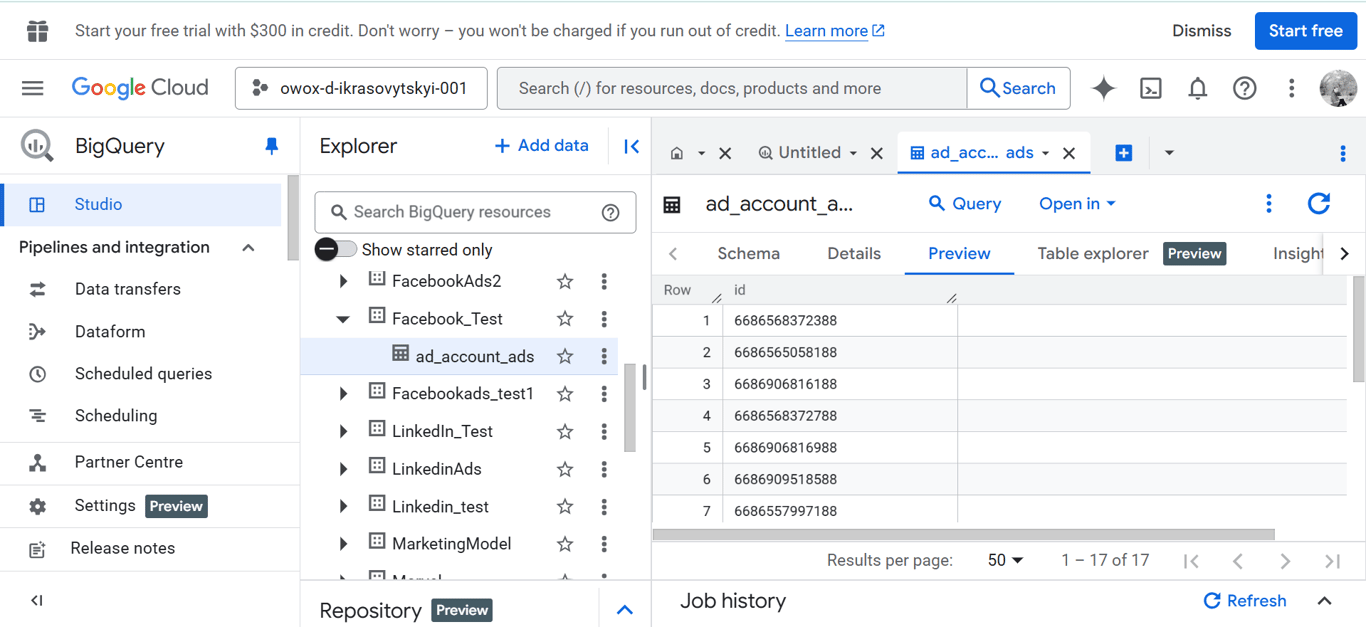Viewport: 1366px width, 627px height.
Task: Click the Start free button
Action: (1305, 31)
